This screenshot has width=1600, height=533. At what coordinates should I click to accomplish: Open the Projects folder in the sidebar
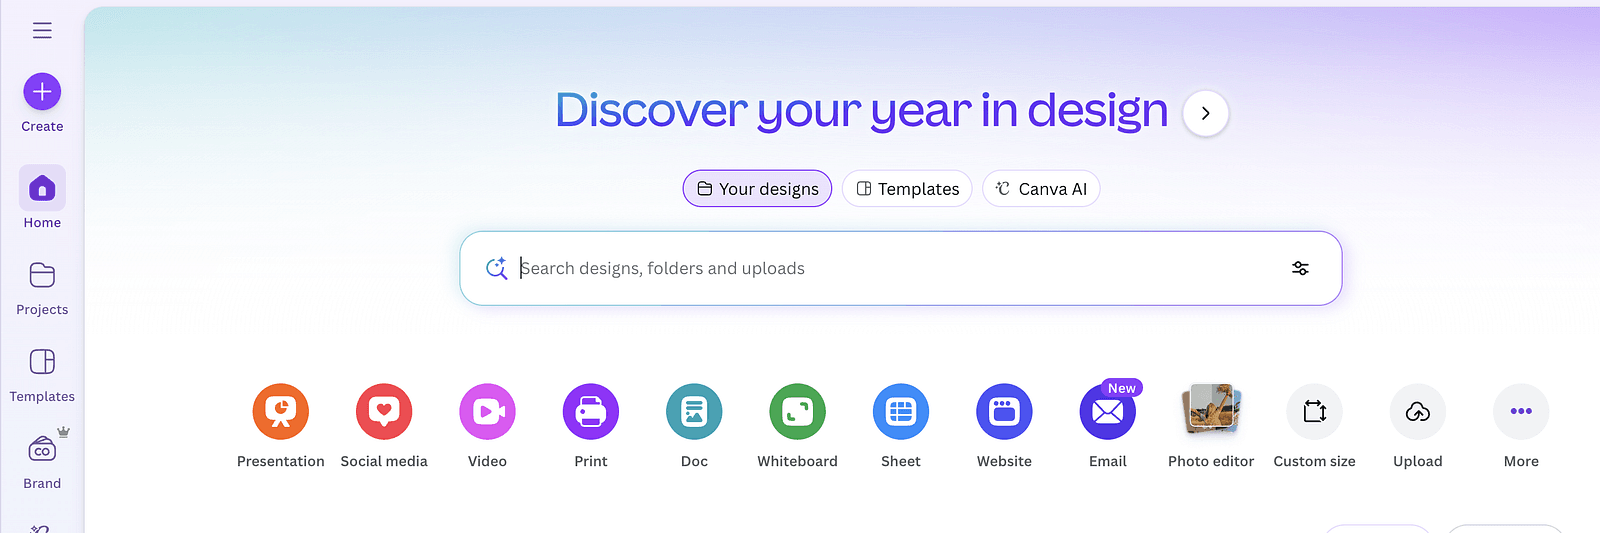(42, 276)
